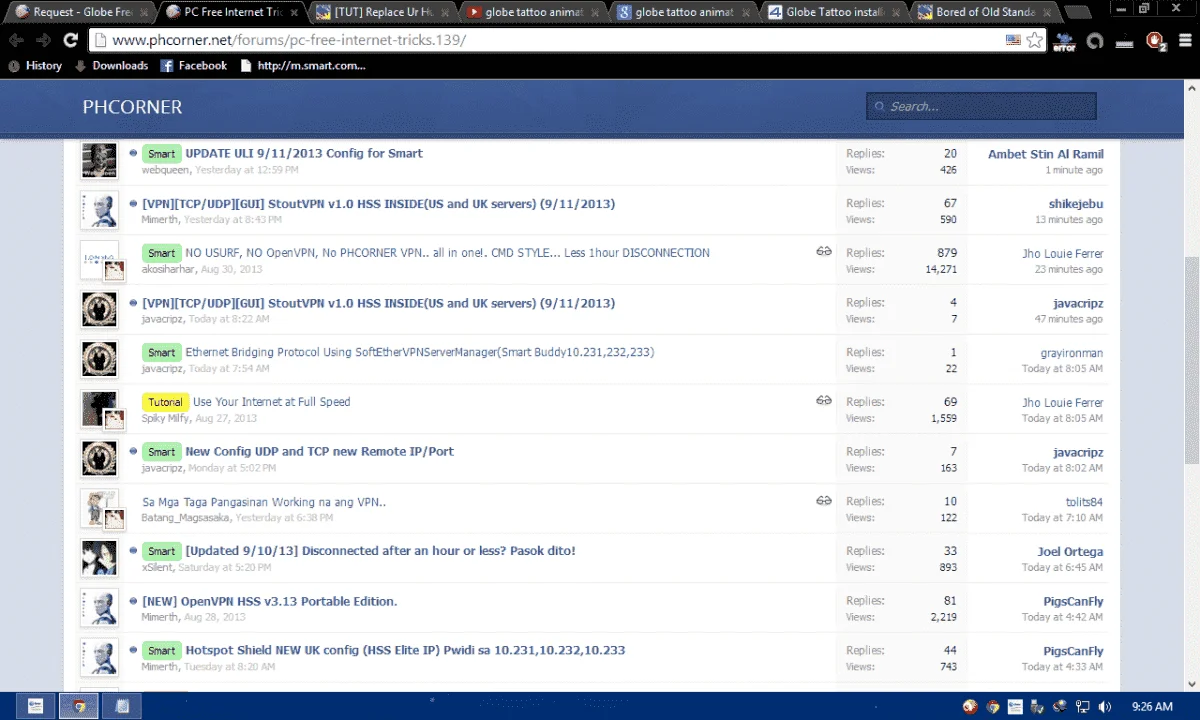Open the Less 1hour DISCONNECTION CMD STYLE thread

448,253
